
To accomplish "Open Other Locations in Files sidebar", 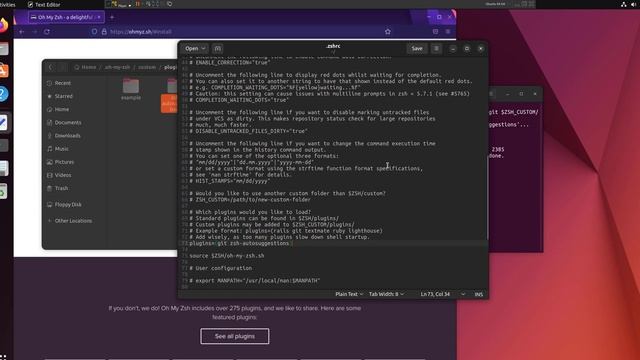I will point(74,221).
